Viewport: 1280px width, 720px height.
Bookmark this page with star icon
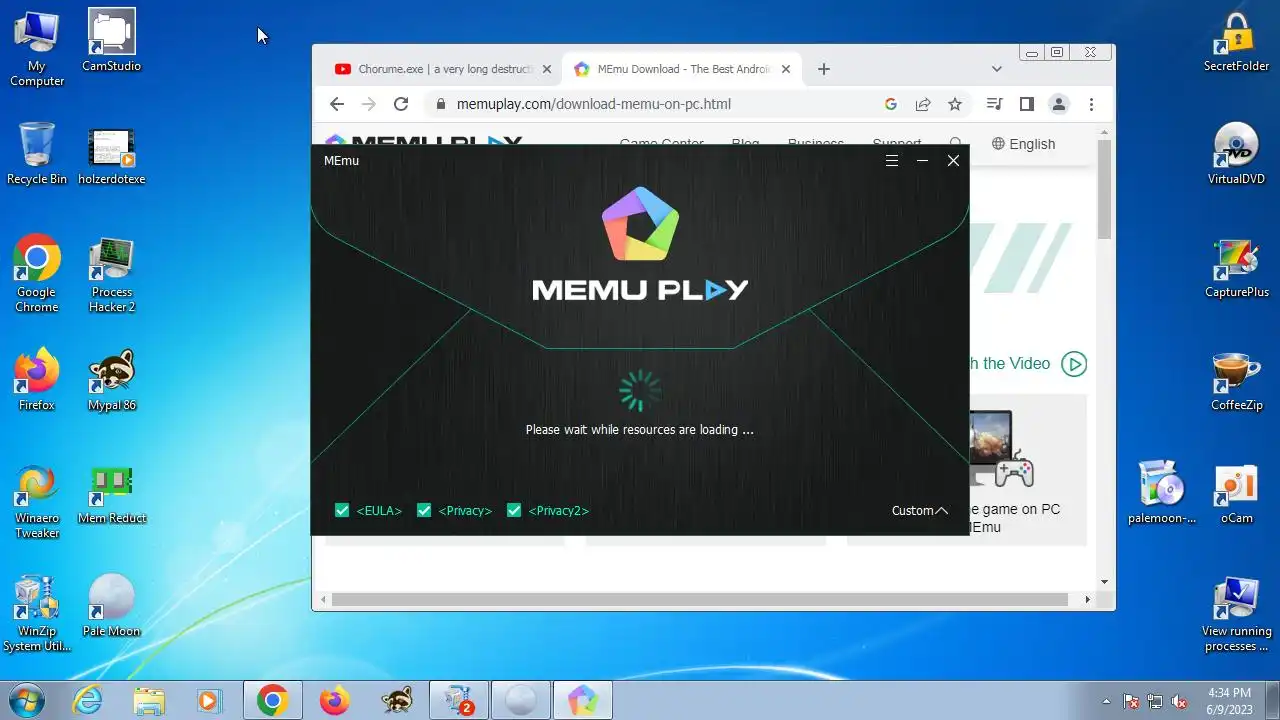[955, 104]
